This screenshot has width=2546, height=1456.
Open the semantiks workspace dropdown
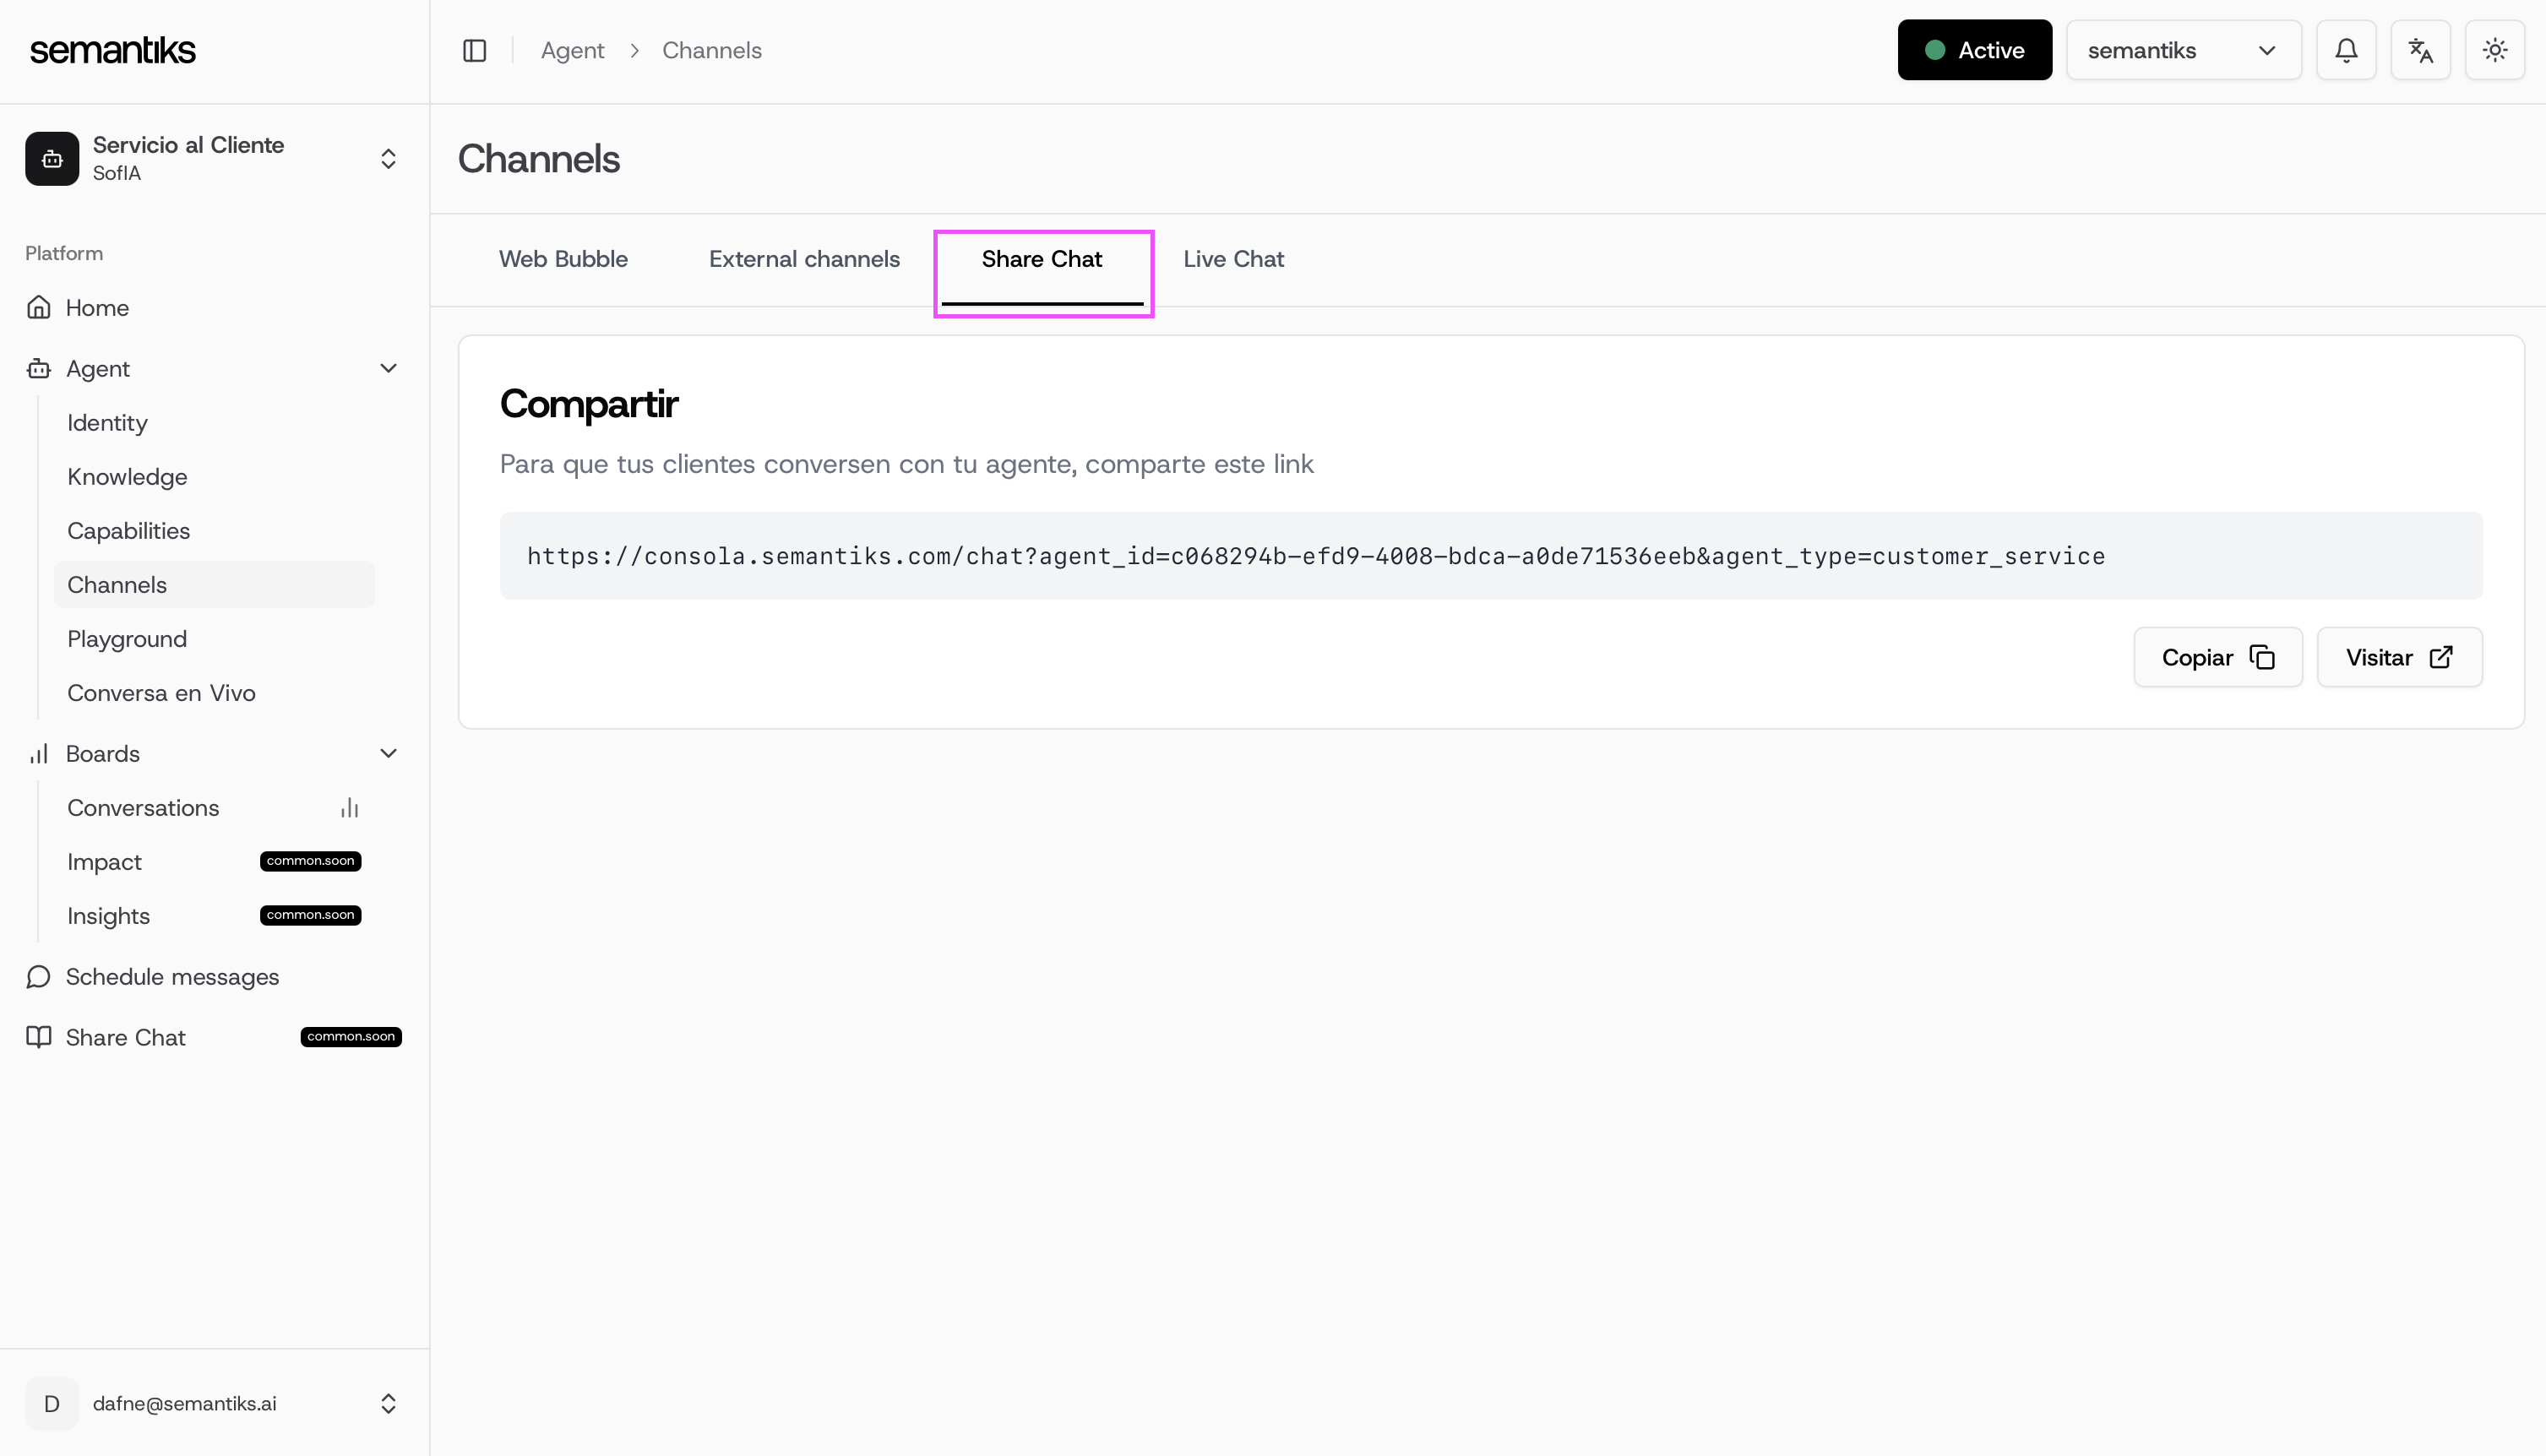coord(2182,50)
